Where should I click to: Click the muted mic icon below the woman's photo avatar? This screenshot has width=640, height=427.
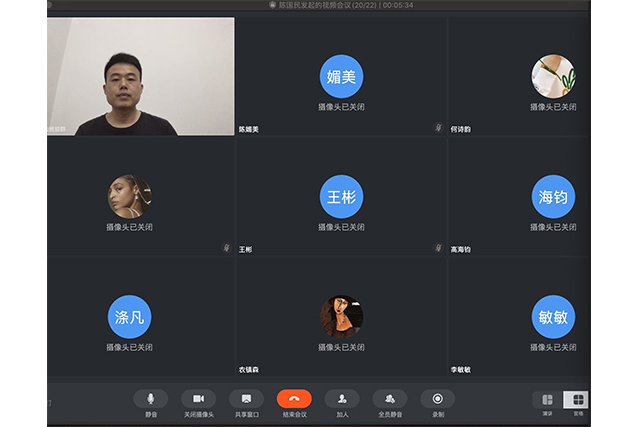[226, 248]
